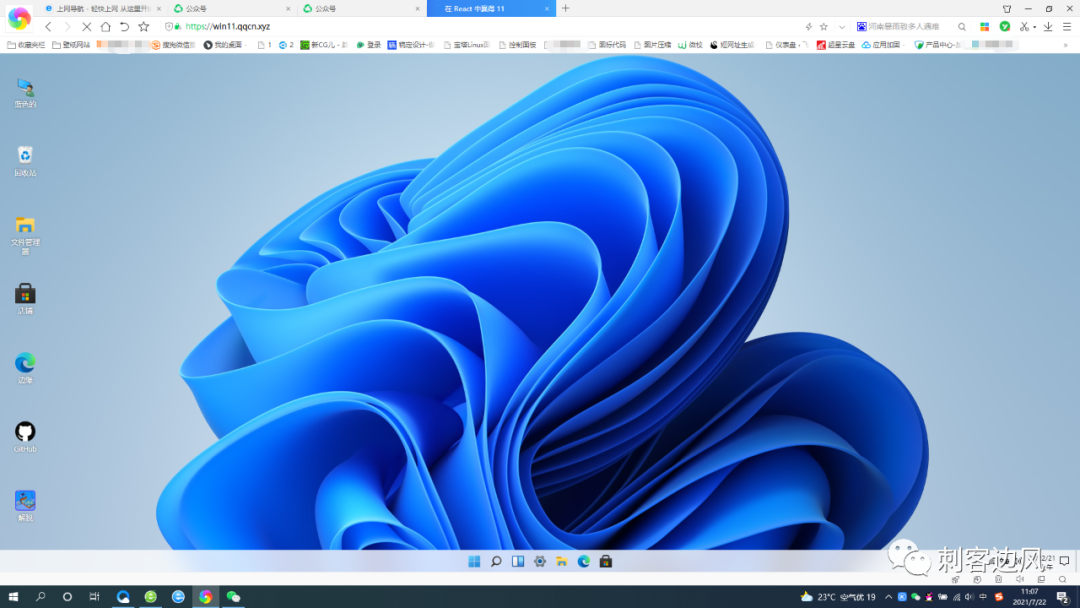Bookmark the page with the star next to home

143,26
